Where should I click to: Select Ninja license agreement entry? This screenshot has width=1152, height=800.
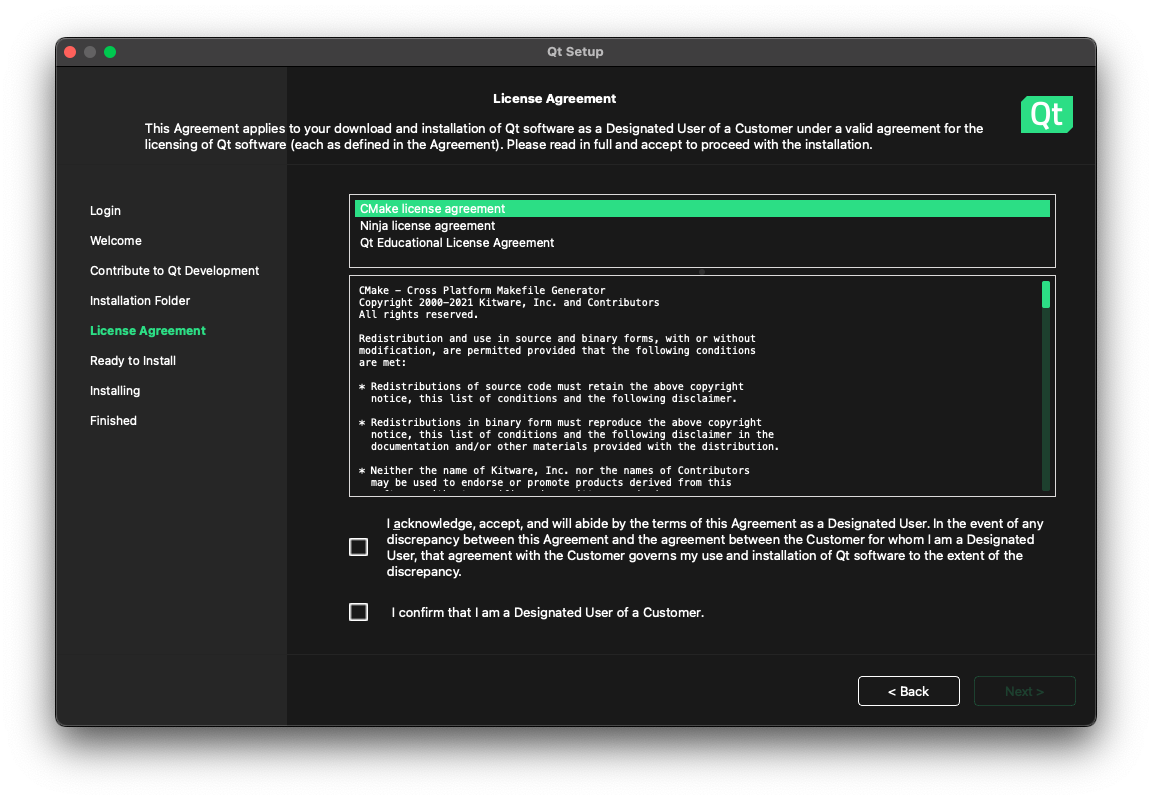point(427,226)
